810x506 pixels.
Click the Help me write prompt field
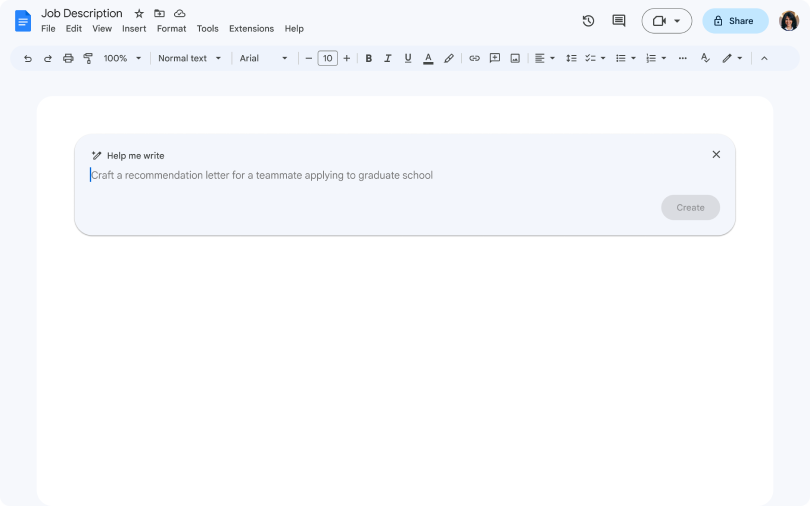click(x=380, y=175)
